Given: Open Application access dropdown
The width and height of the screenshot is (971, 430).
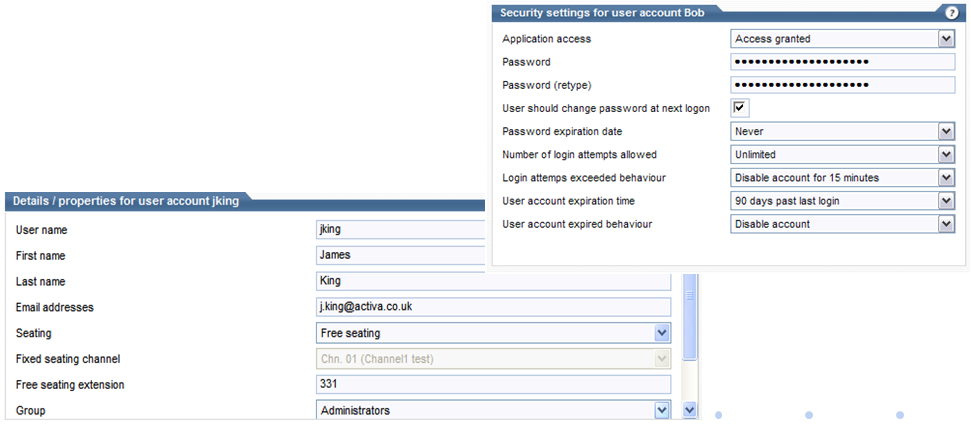Looking at the screenshot, I should tap(946, 38).
